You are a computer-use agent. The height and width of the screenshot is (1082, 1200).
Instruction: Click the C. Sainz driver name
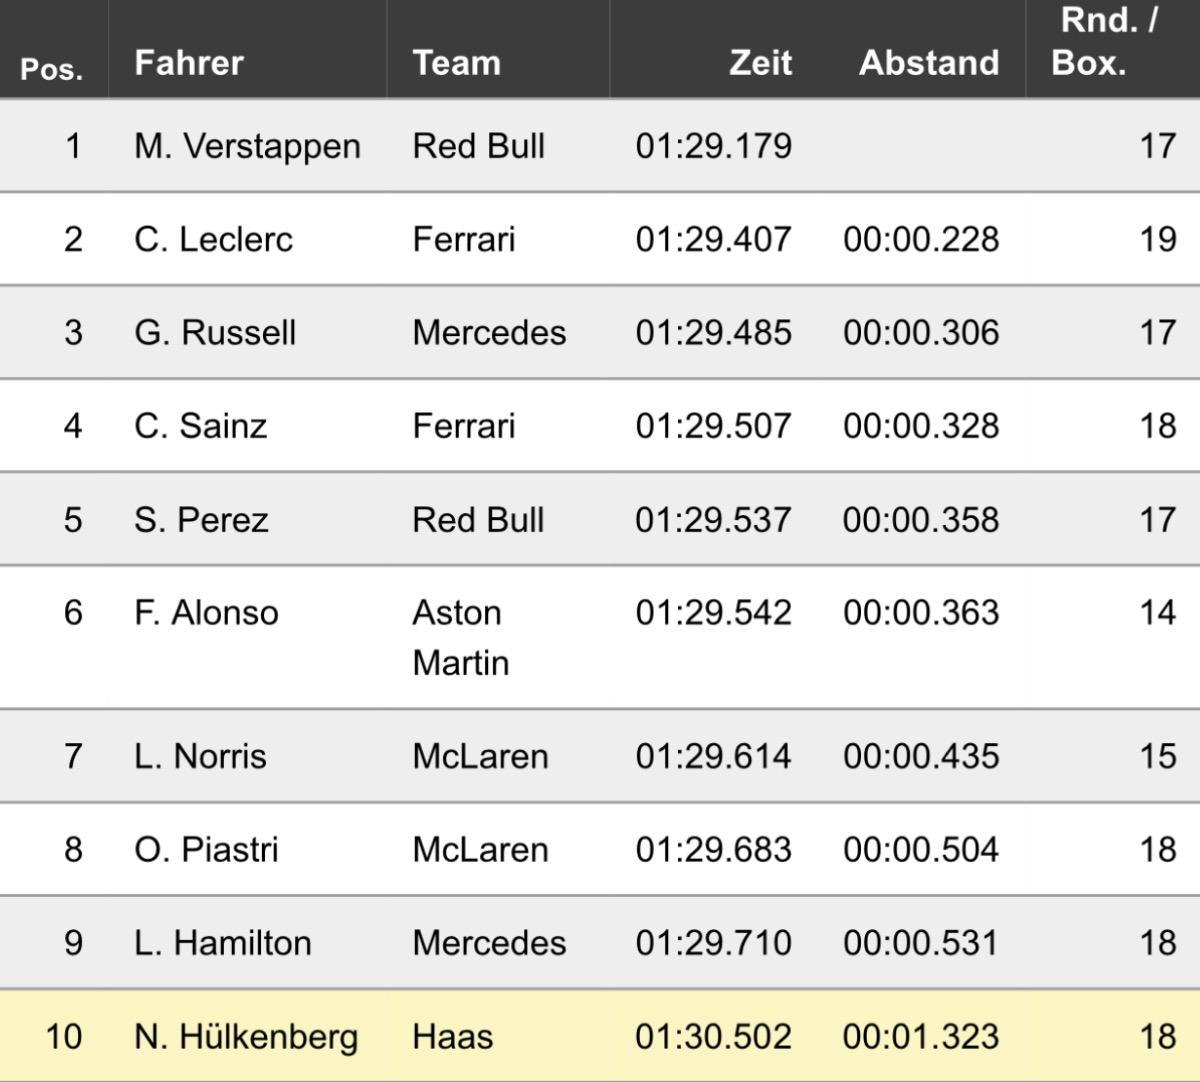(200, 426)
